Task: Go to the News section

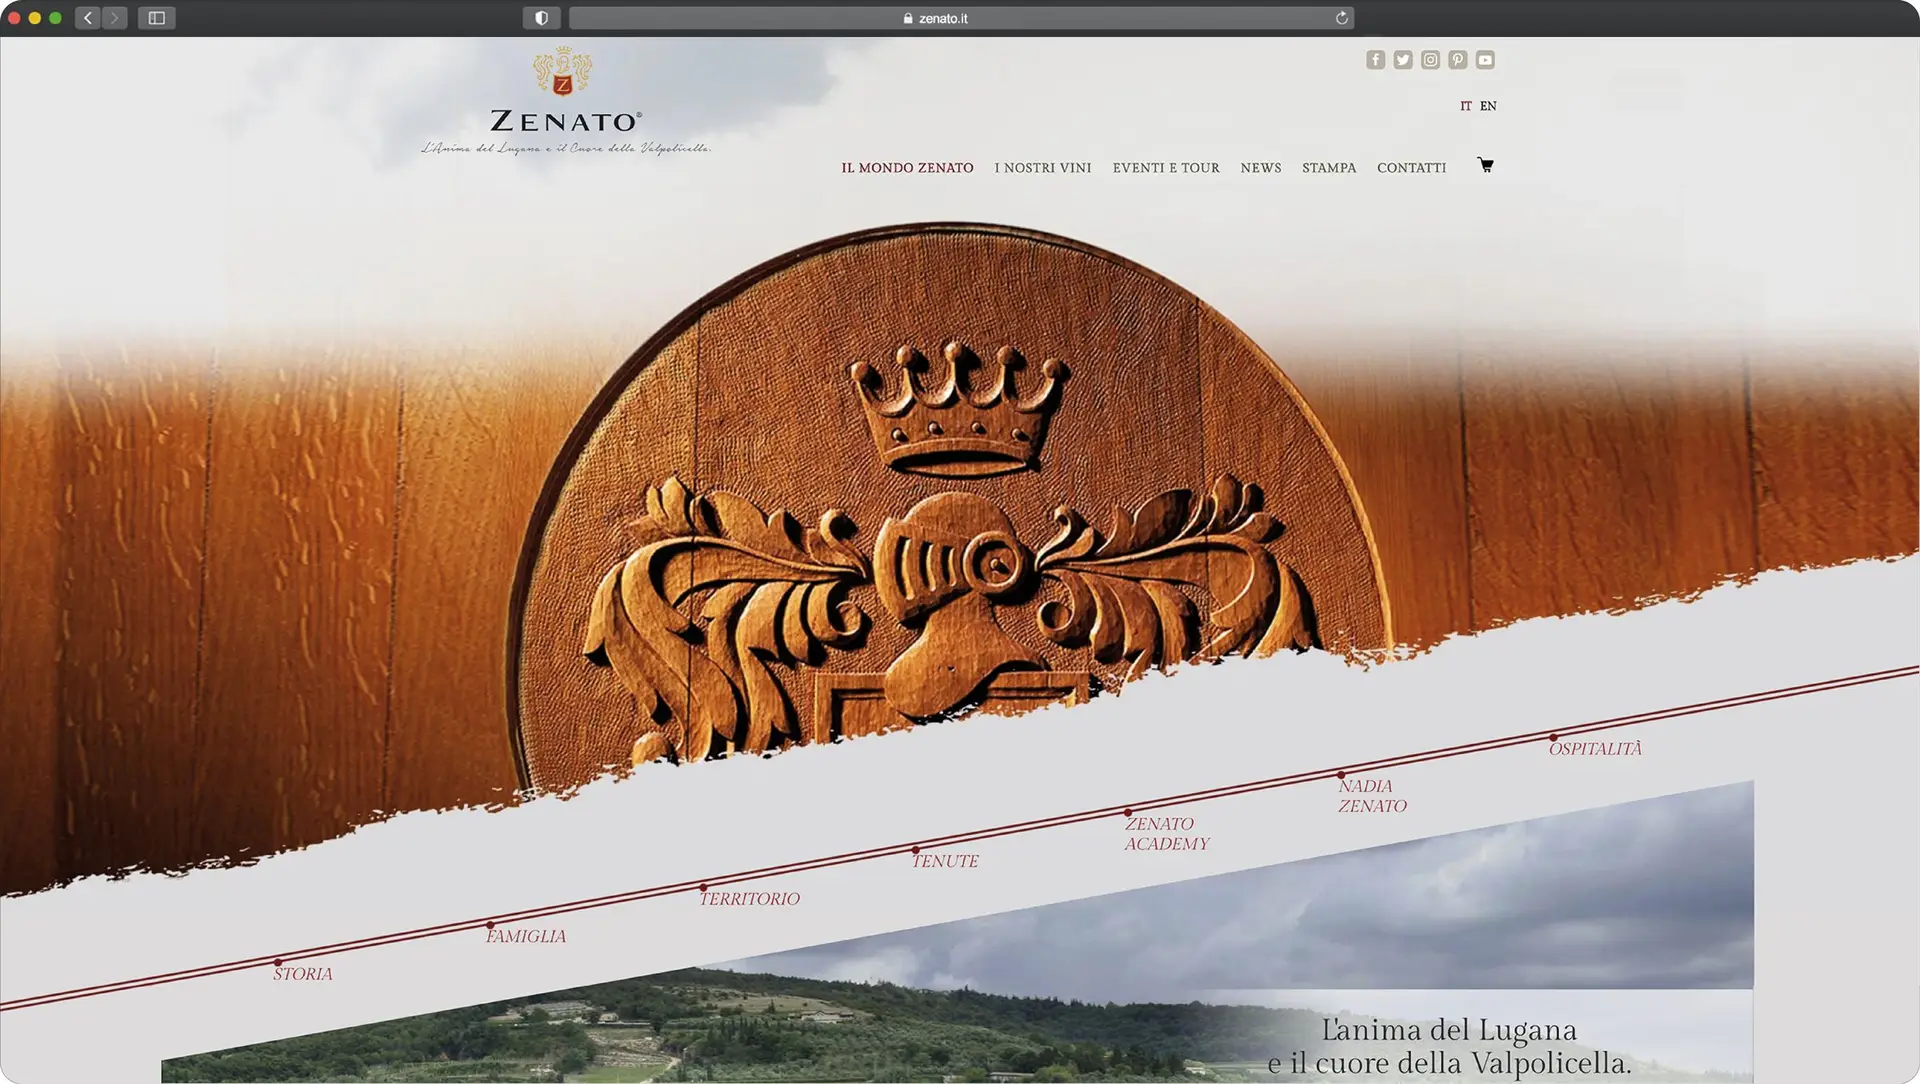Action: [1261, 168]
